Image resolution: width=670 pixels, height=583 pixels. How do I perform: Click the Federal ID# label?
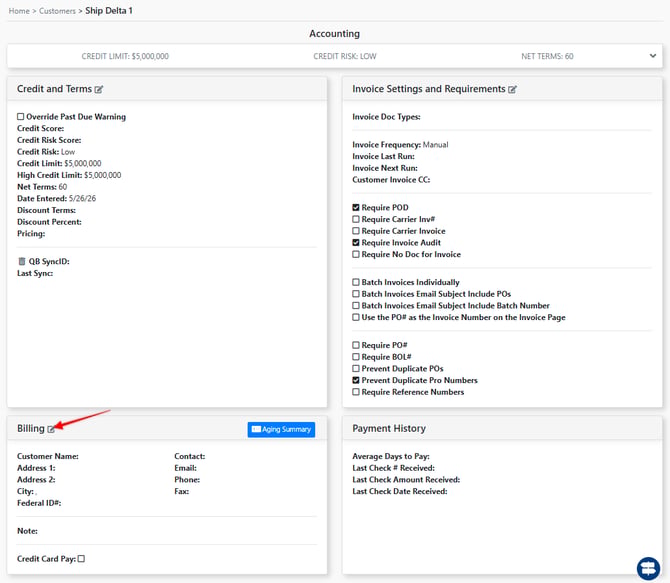pyautogui.click(x=39, y=503)
